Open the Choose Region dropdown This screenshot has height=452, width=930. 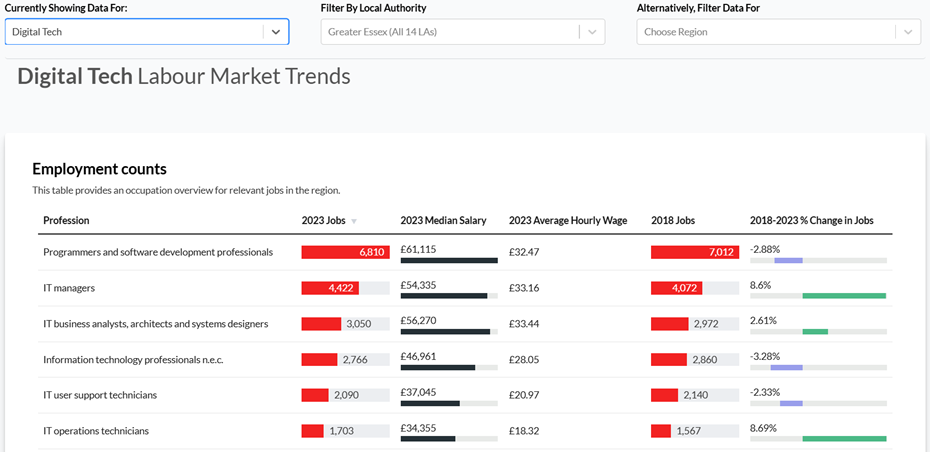pos(765,32)
